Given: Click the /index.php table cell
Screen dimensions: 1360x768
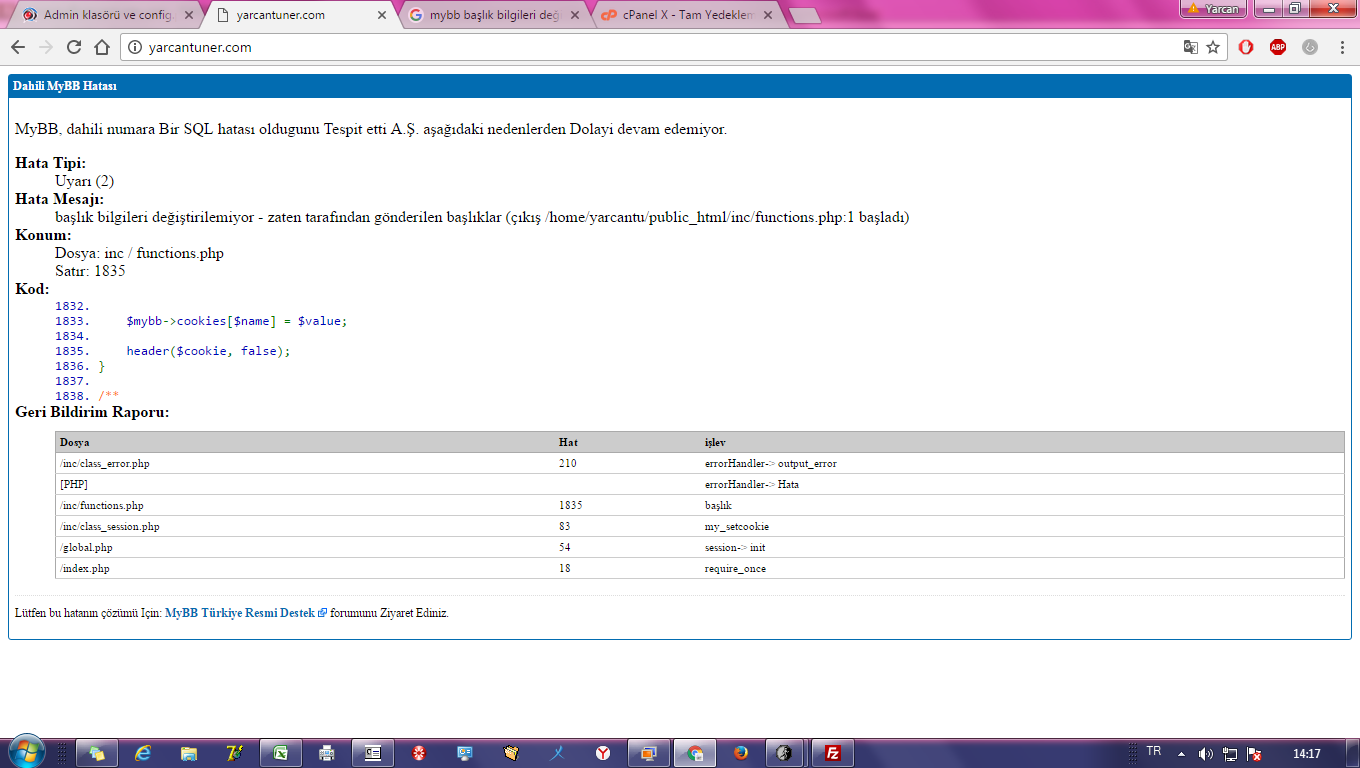Looking at the screenshot, I should point(305,568).
